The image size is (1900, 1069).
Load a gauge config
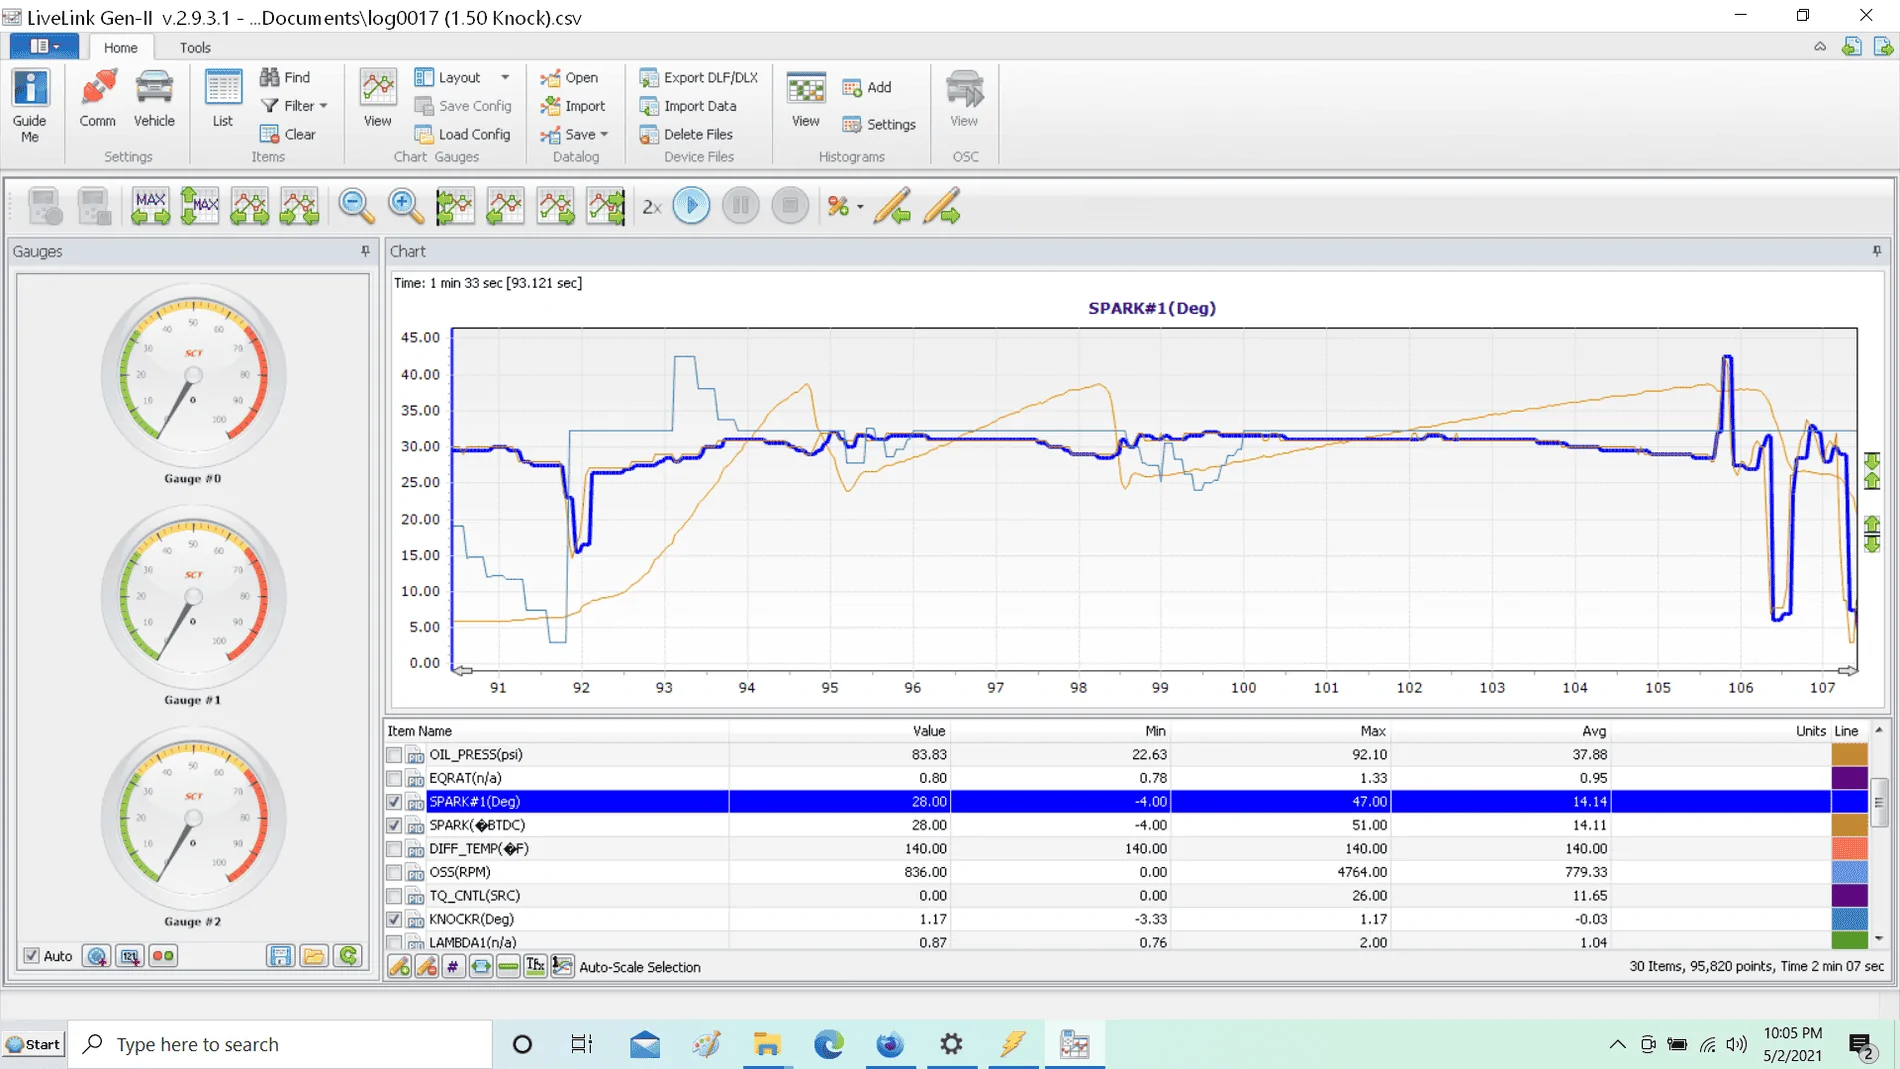[462, 134]
